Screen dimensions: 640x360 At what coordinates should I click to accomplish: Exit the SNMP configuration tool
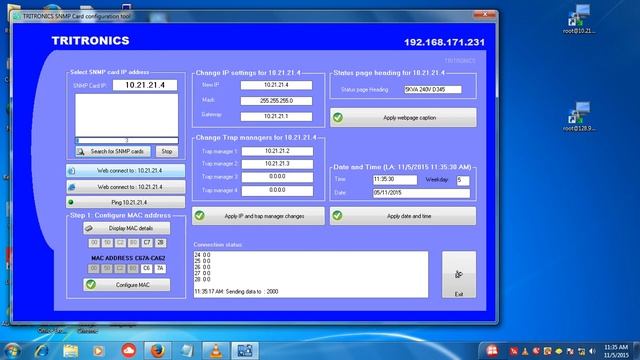459,274
